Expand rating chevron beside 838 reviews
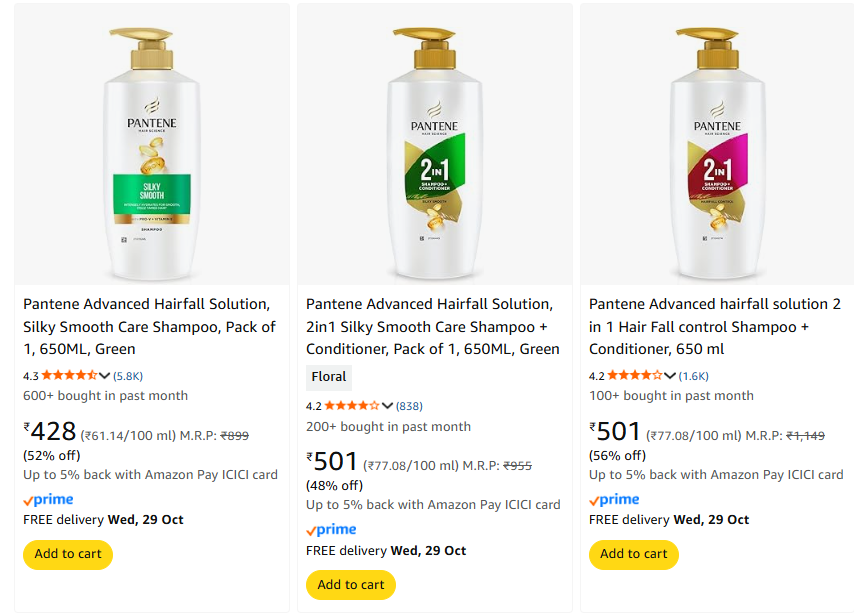854x615 pixels. 388,406
